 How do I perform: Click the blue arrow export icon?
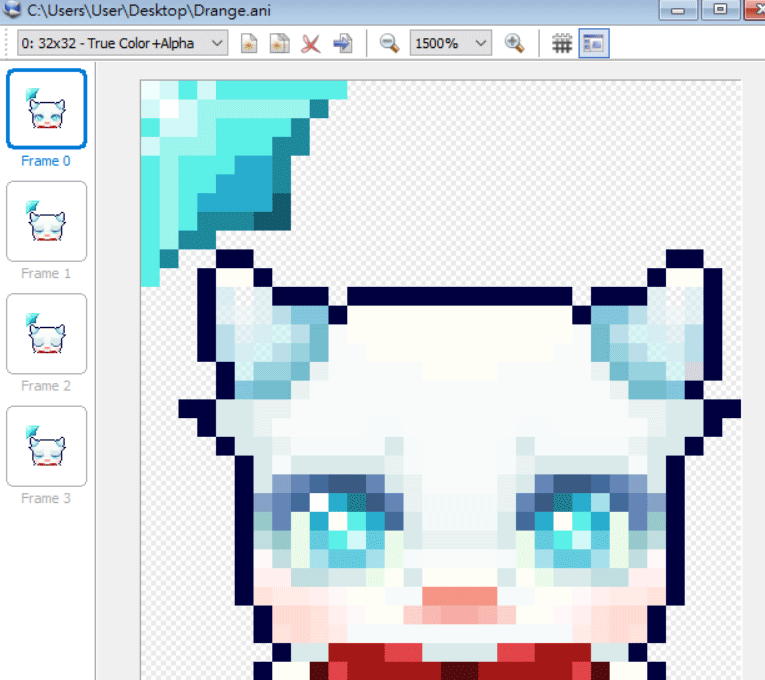(342, 43)
